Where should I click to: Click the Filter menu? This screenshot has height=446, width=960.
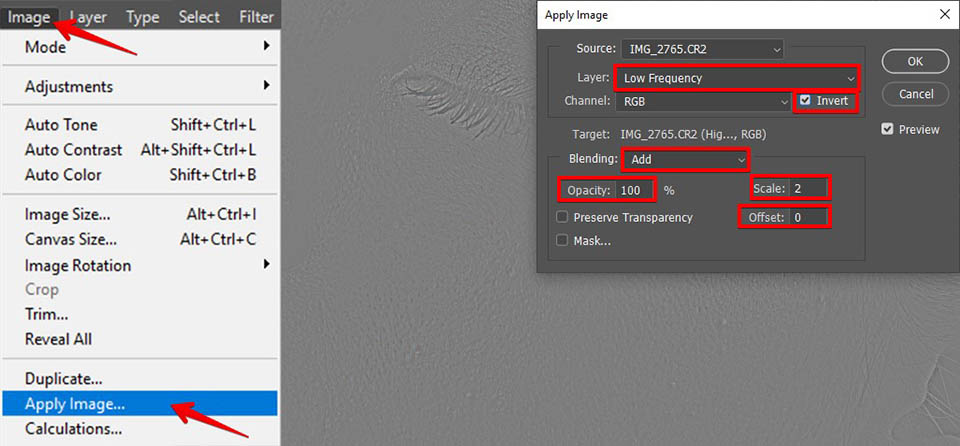[x=256, y=16]
